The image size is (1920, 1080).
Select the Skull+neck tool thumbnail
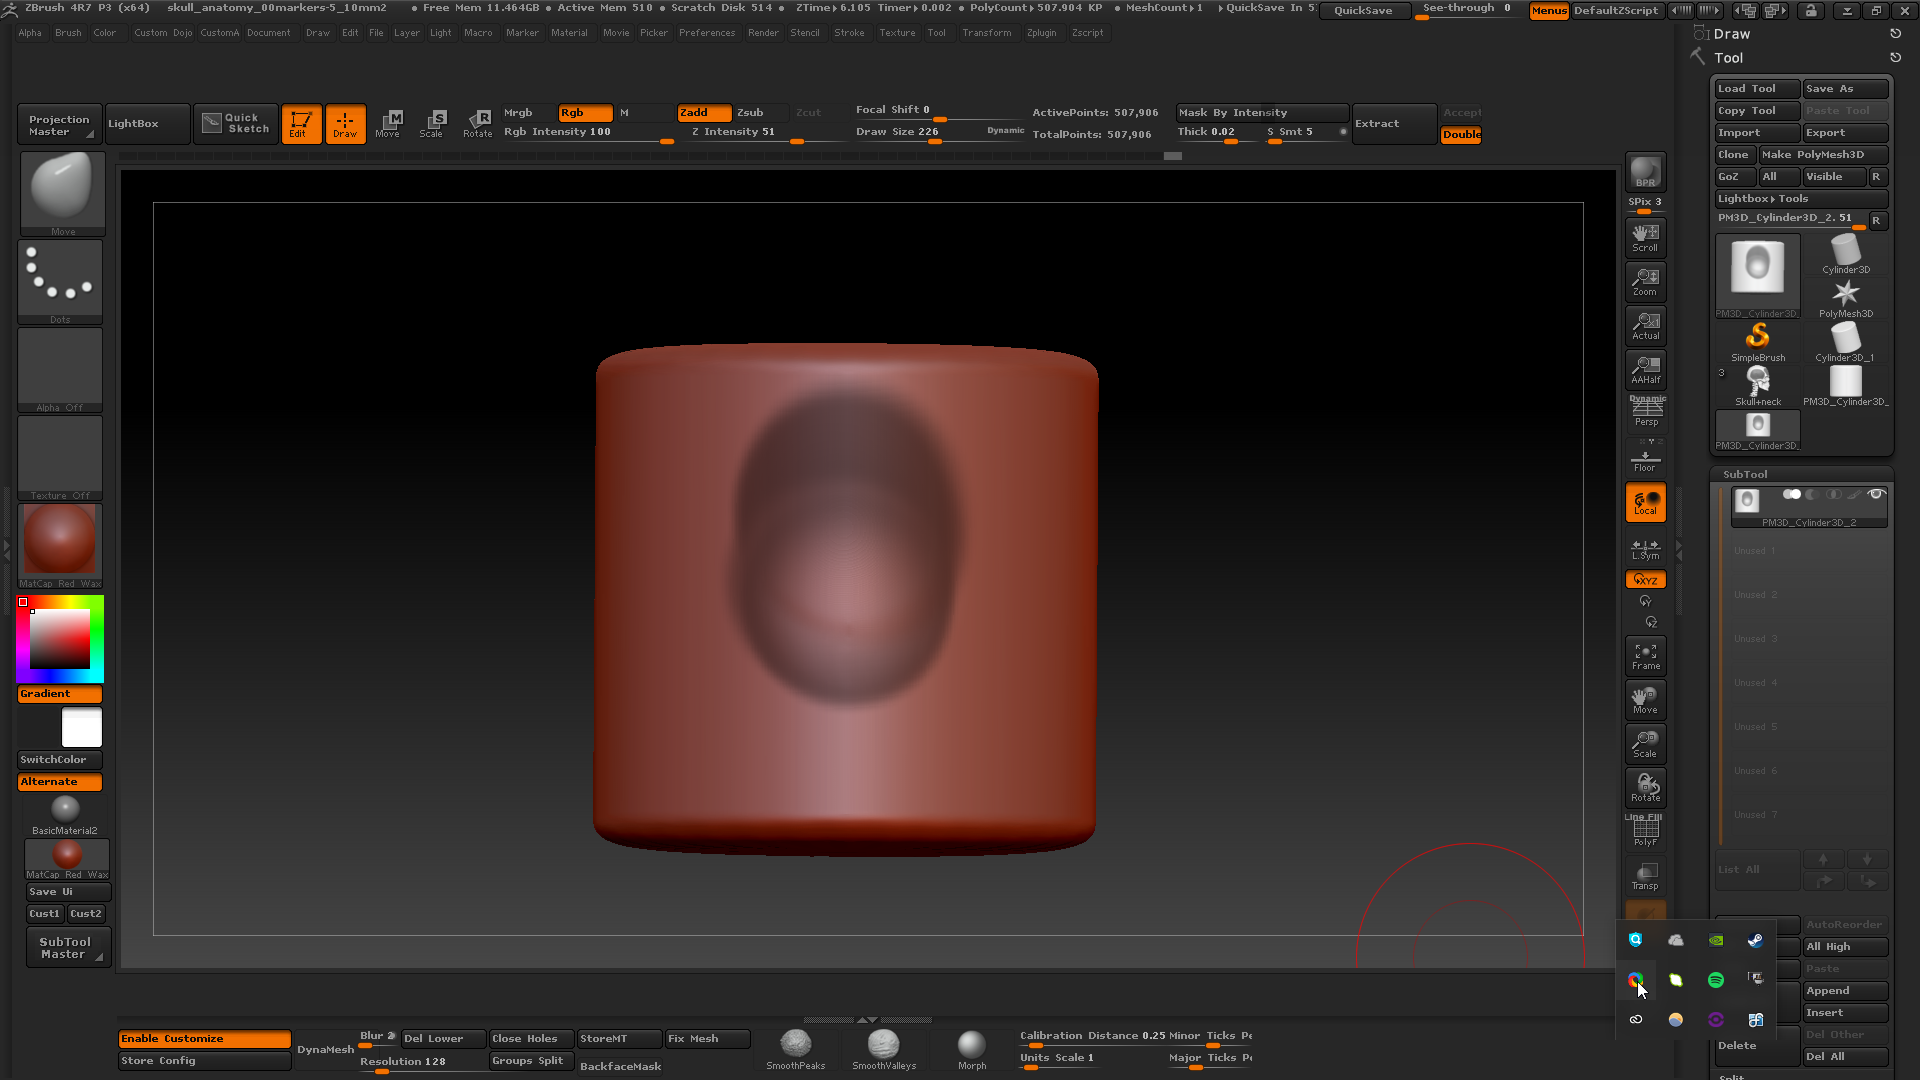tap(1757, 386)
